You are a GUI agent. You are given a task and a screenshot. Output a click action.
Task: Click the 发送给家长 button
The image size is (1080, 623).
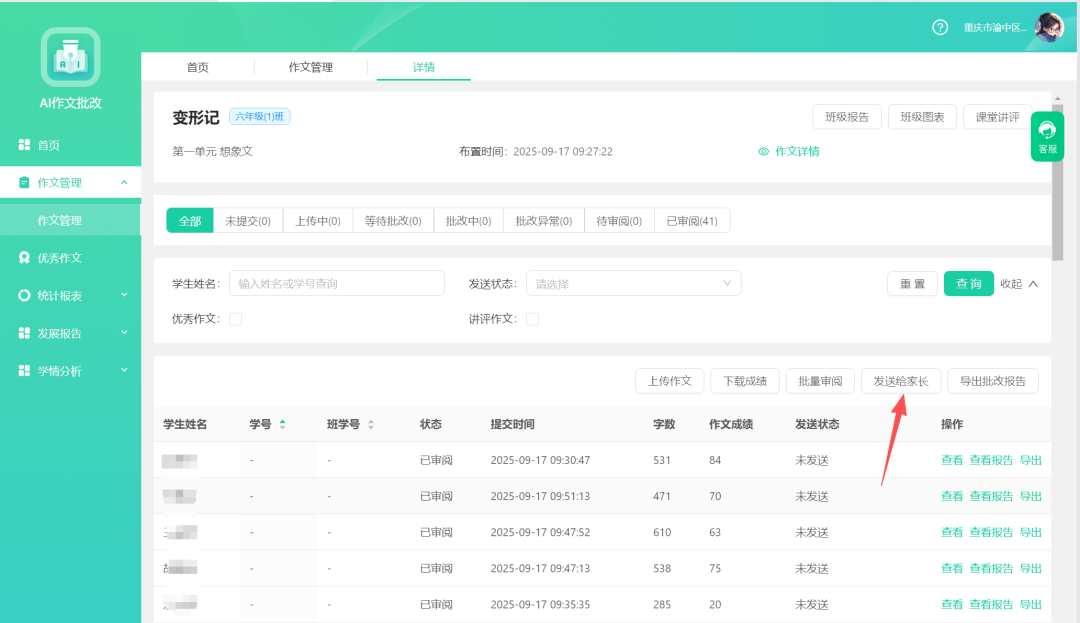(x=901, y=380)
